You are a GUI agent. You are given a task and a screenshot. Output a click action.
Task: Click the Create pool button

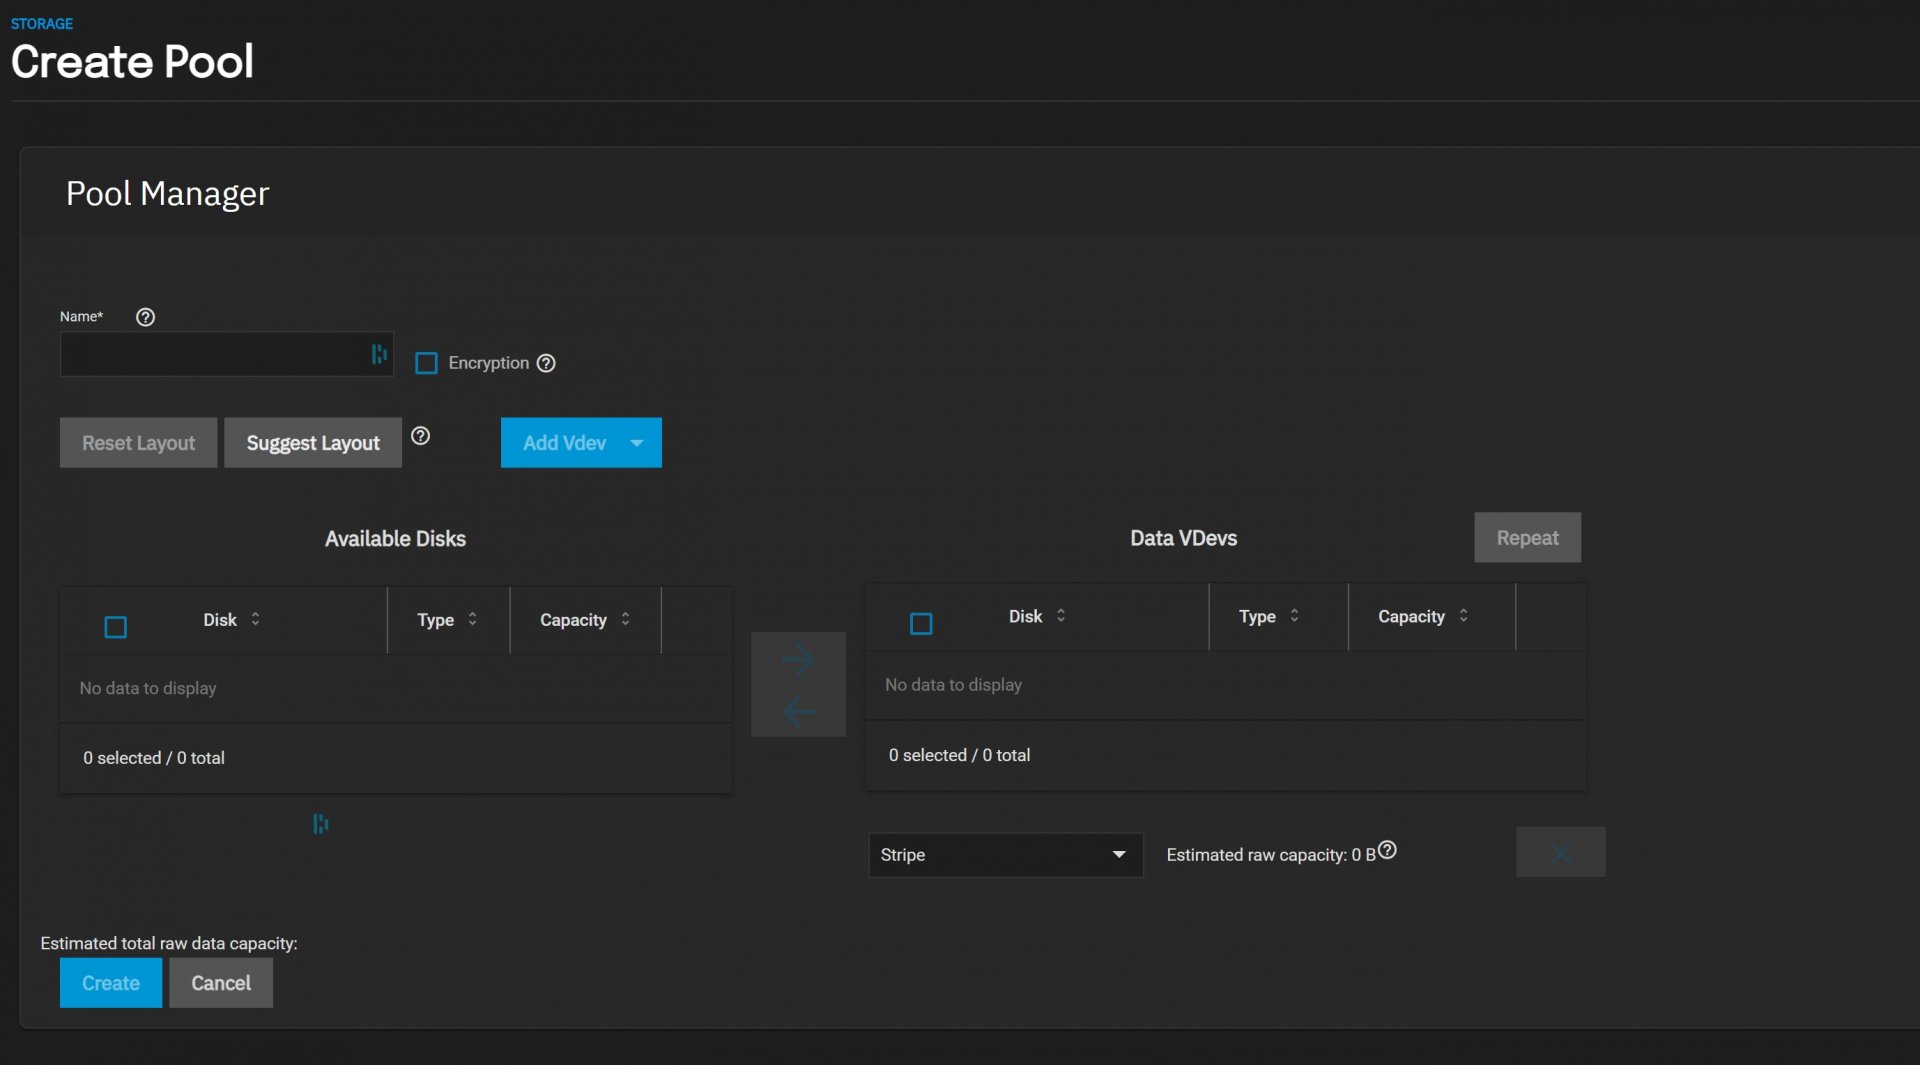(111, 983)
